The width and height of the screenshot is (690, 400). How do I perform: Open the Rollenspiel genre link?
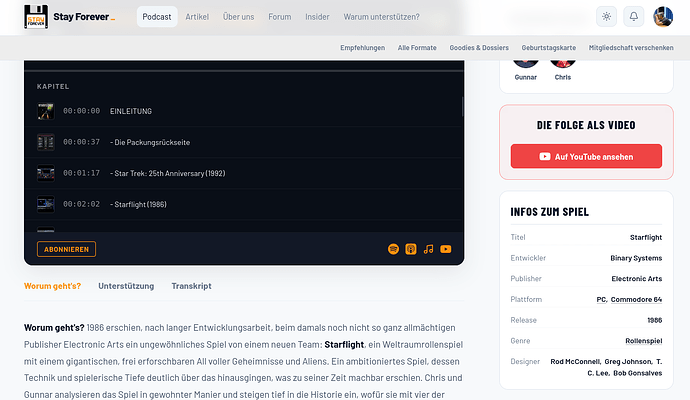644,341
